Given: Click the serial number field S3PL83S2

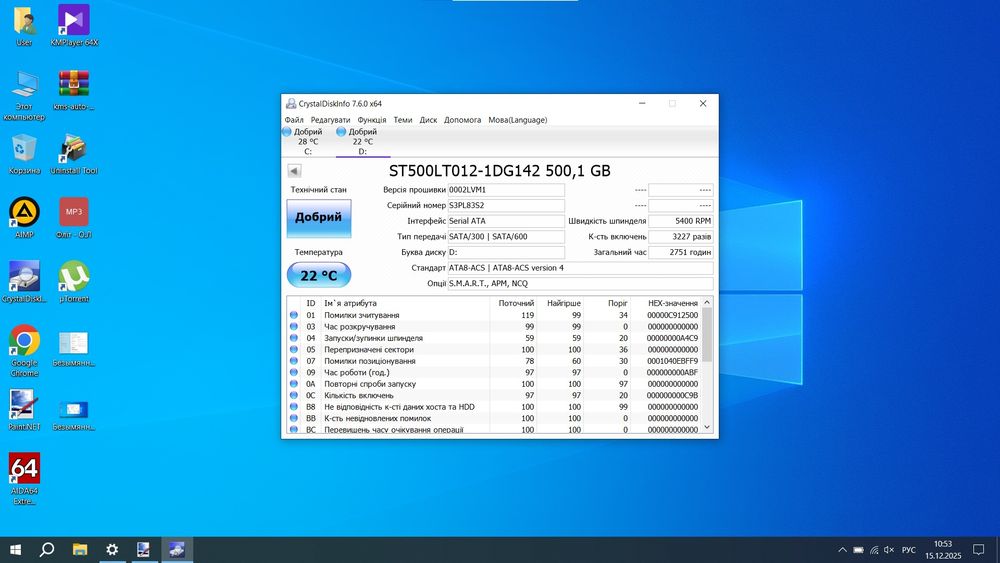Looking at the screenshot, I should click(506, 205).
